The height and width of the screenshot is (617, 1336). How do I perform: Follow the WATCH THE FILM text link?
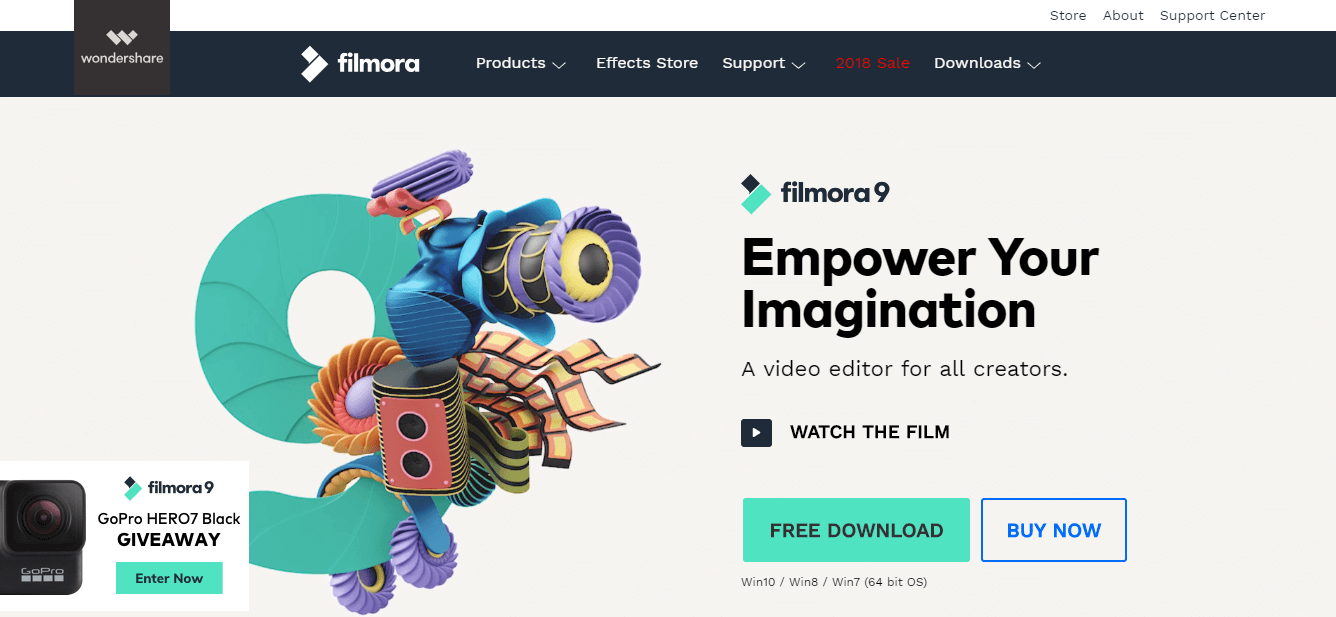[870, 432]
